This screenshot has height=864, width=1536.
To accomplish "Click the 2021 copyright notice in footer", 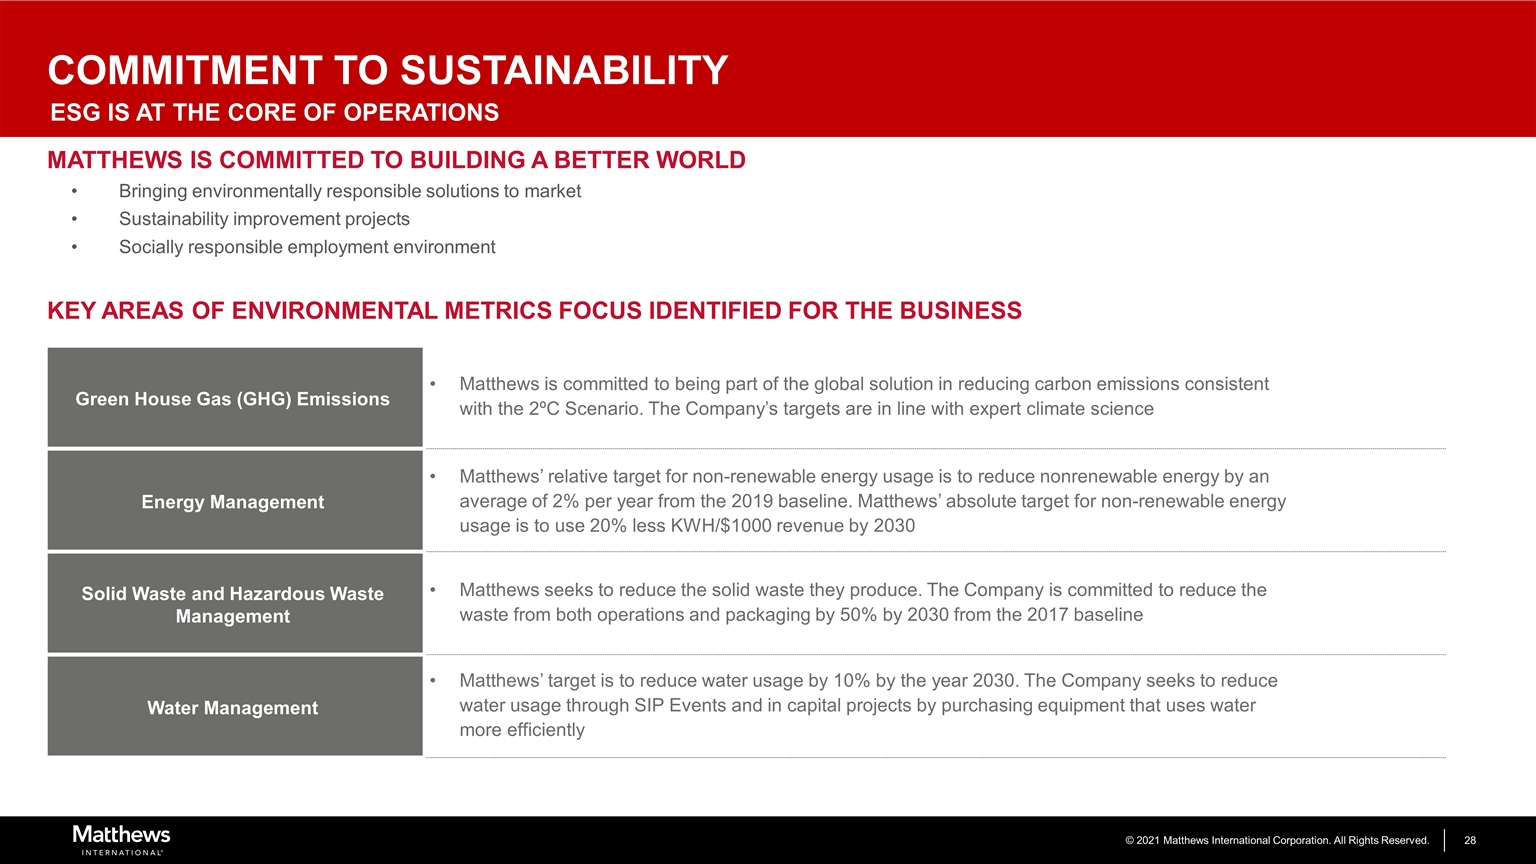I will click(x=1276, y=841).
